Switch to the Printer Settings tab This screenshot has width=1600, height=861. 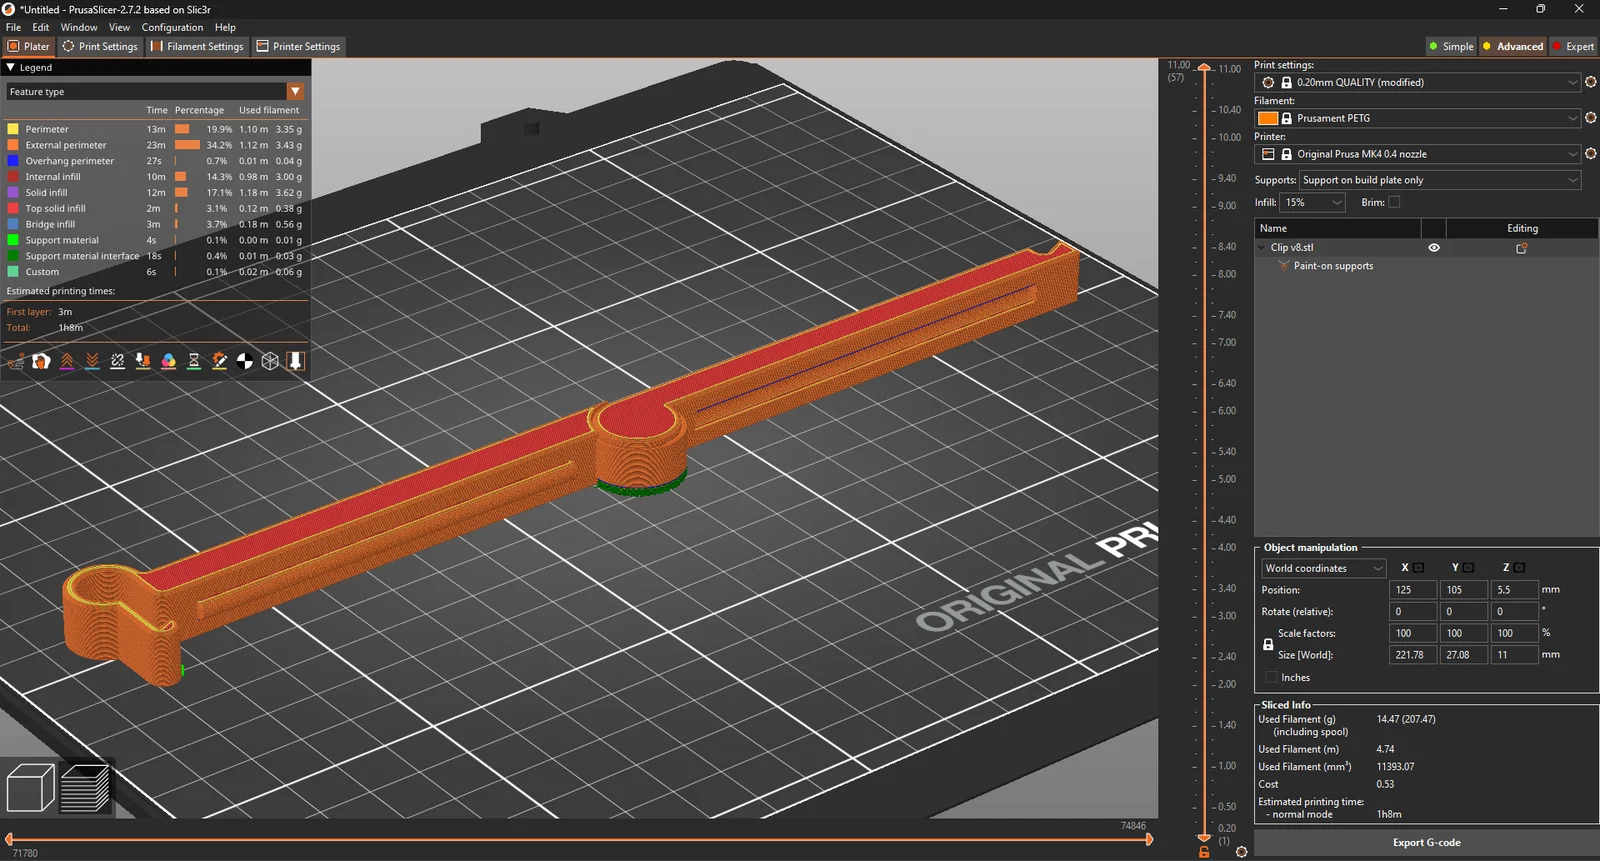pyautogui.click(x=298, y=46)
